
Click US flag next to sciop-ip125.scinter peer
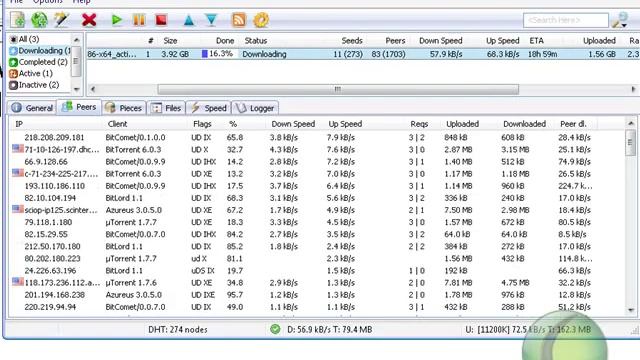pyautogui.click(x=18, y=209)
